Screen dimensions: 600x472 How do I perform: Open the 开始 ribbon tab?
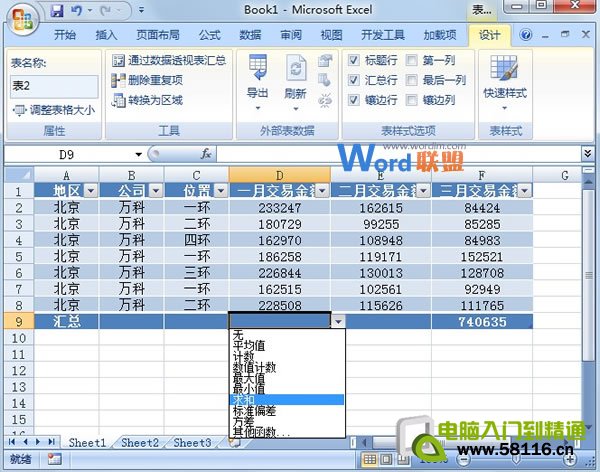(x=64, y=35)
